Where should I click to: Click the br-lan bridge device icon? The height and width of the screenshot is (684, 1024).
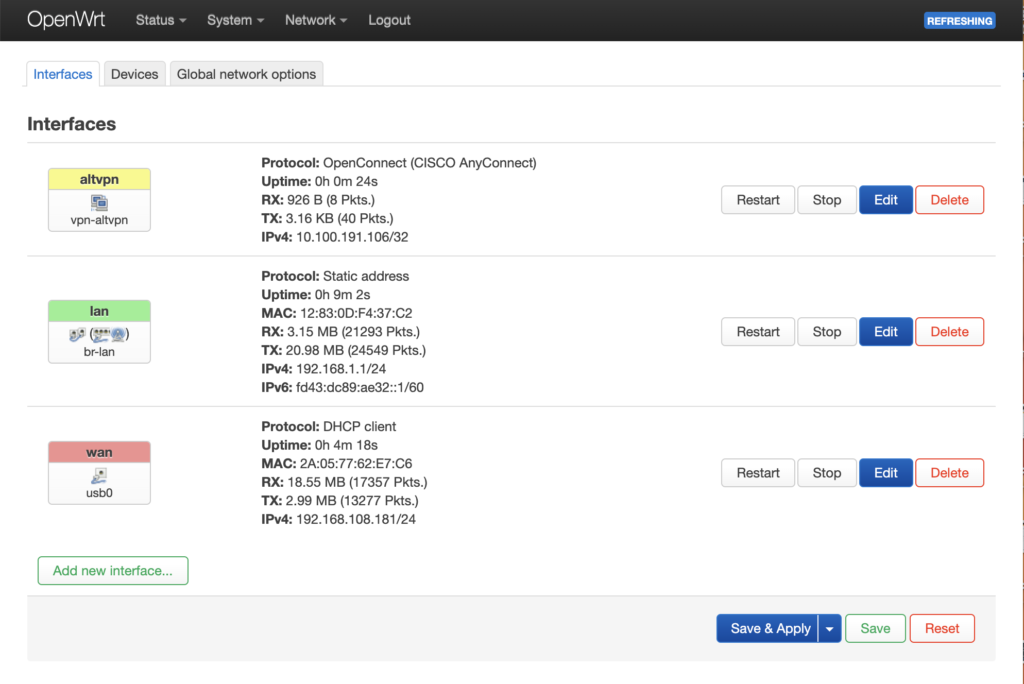99,335
